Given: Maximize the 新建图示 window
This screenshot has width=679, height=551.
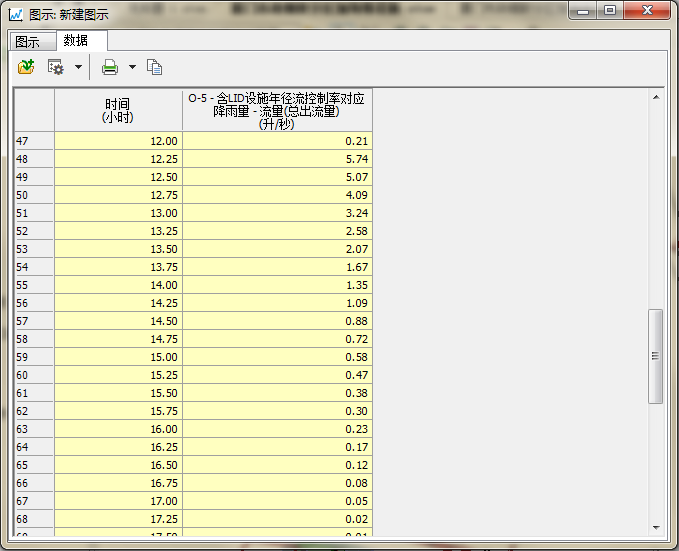Looking at the screenshot, I should (x=610, y=10).
